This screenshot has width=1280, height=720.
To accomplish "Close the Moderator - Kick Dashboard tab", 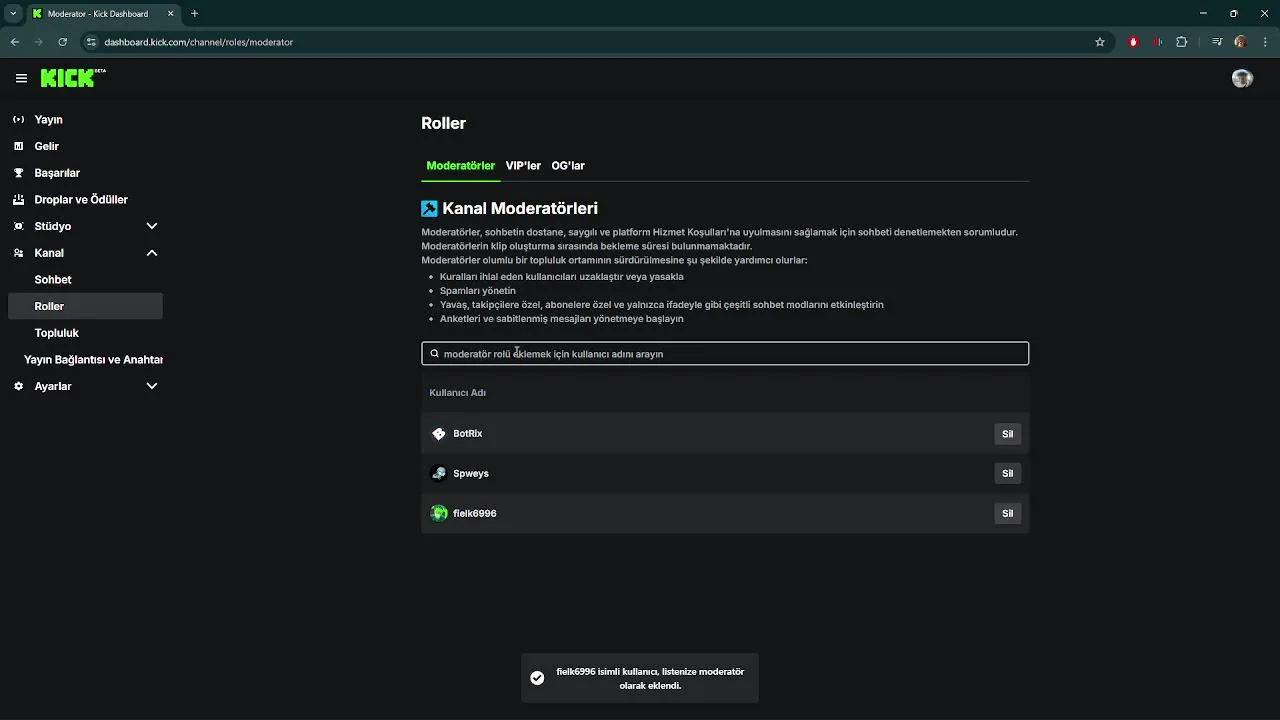I will click(x=170, y=14).
